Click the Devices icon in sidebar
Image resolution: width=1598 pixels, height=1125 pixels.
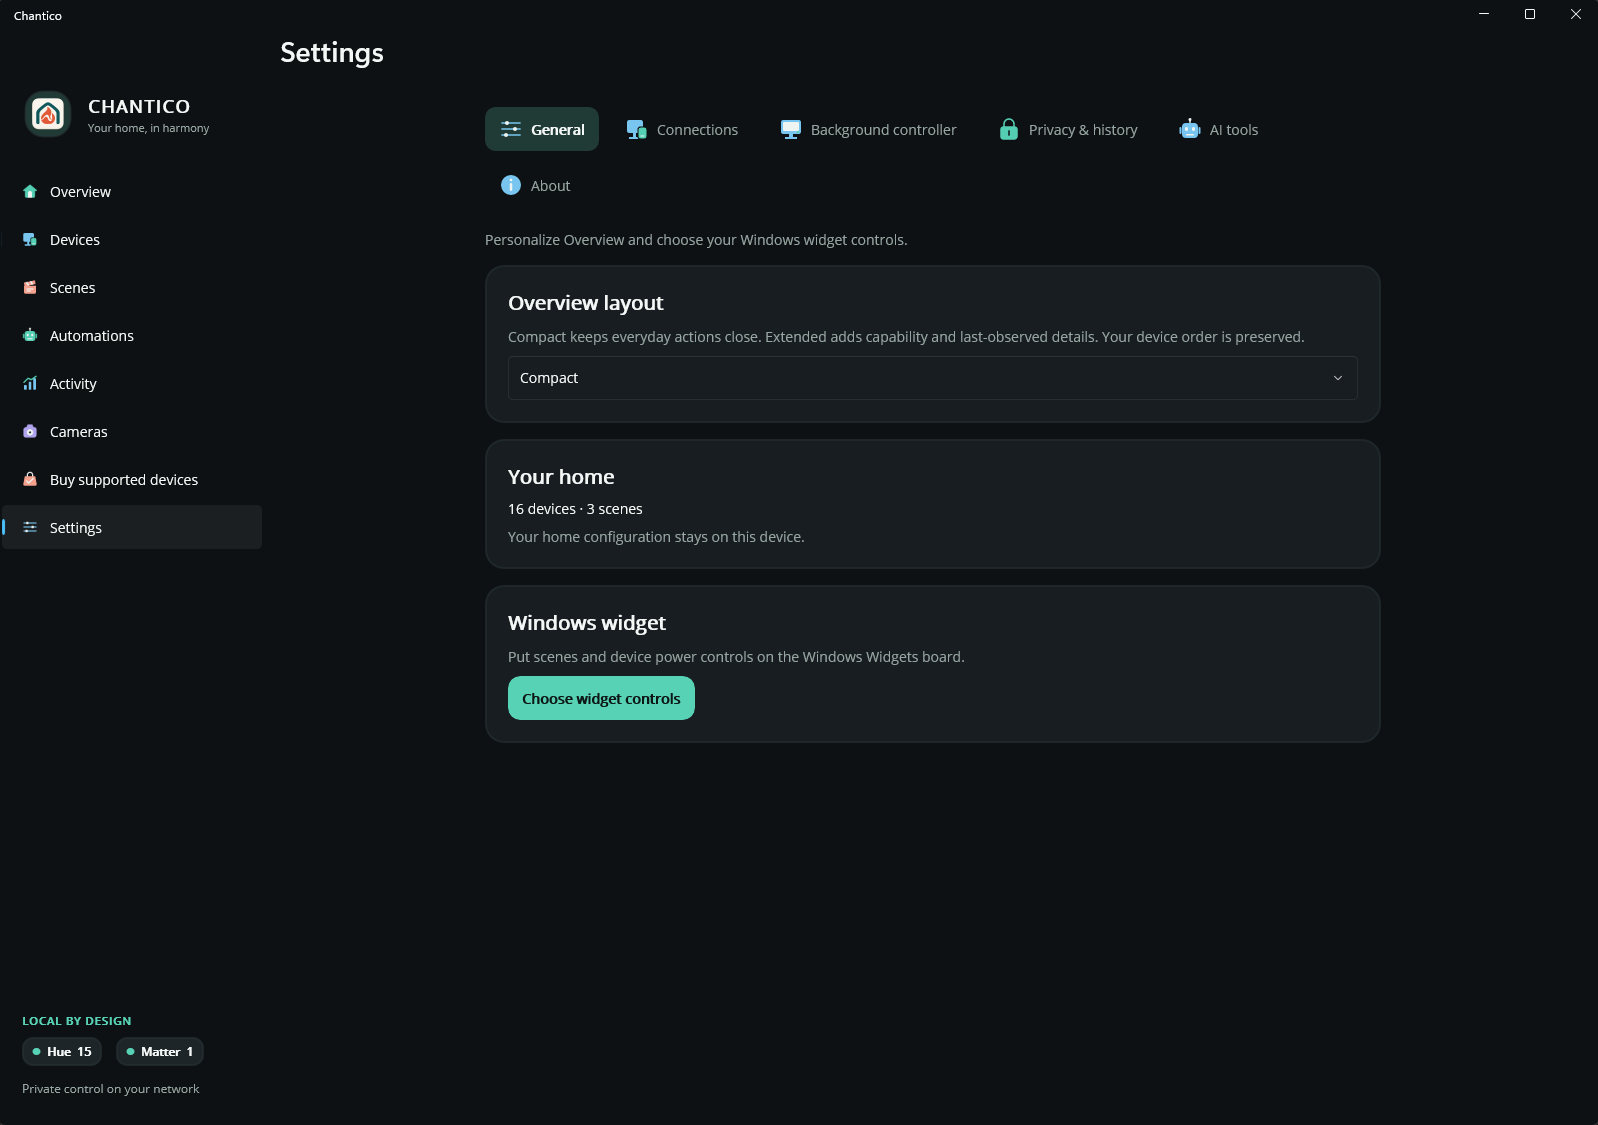tap(30, 240)
